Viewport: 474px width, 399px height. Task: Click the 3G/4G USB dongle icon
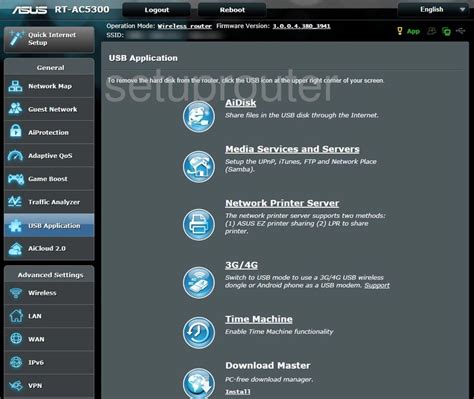pyautogui.click(x=199, y=282)
